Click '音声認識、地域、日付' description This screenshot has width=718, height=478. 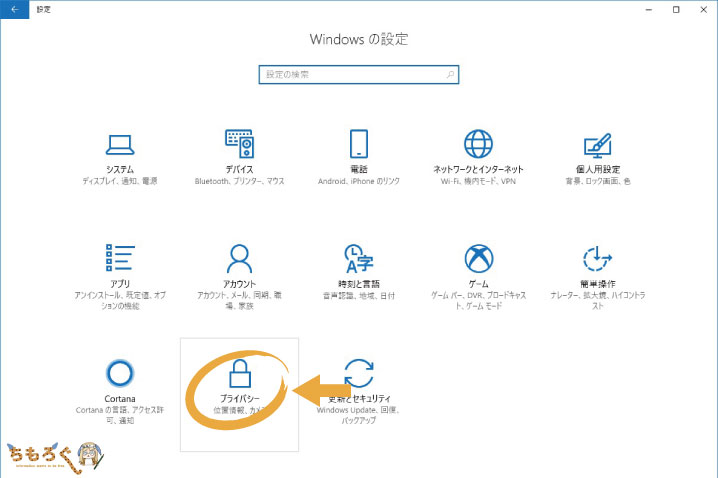pos(359,296)
